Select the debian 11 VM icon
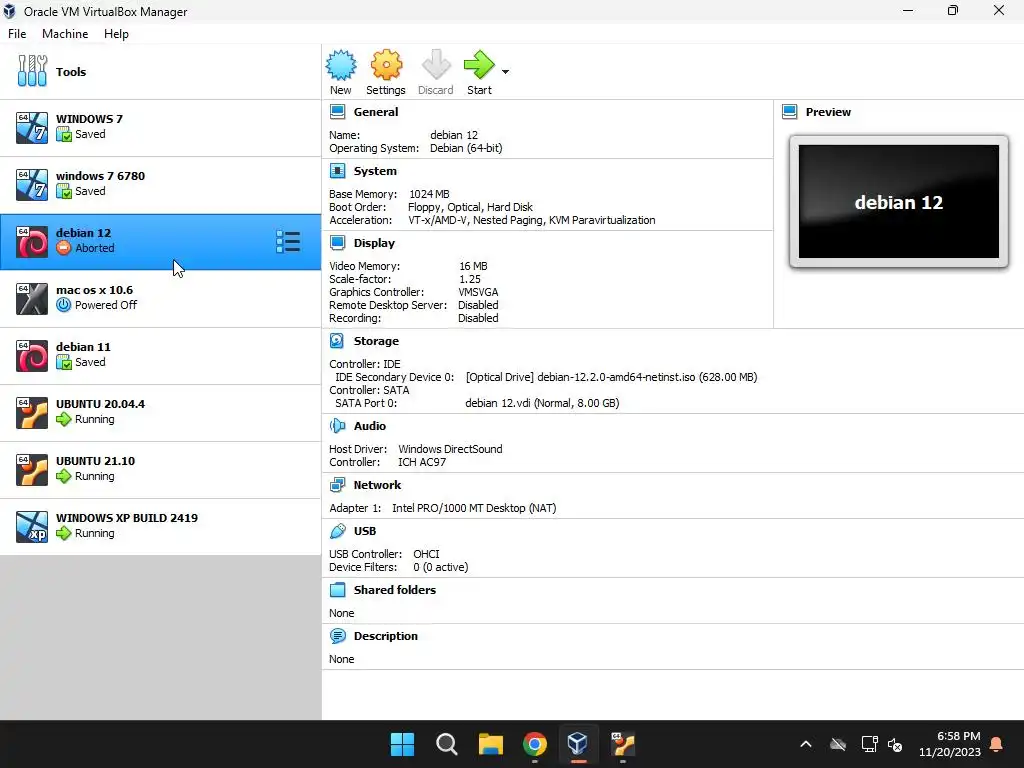 tap(32, 355)
